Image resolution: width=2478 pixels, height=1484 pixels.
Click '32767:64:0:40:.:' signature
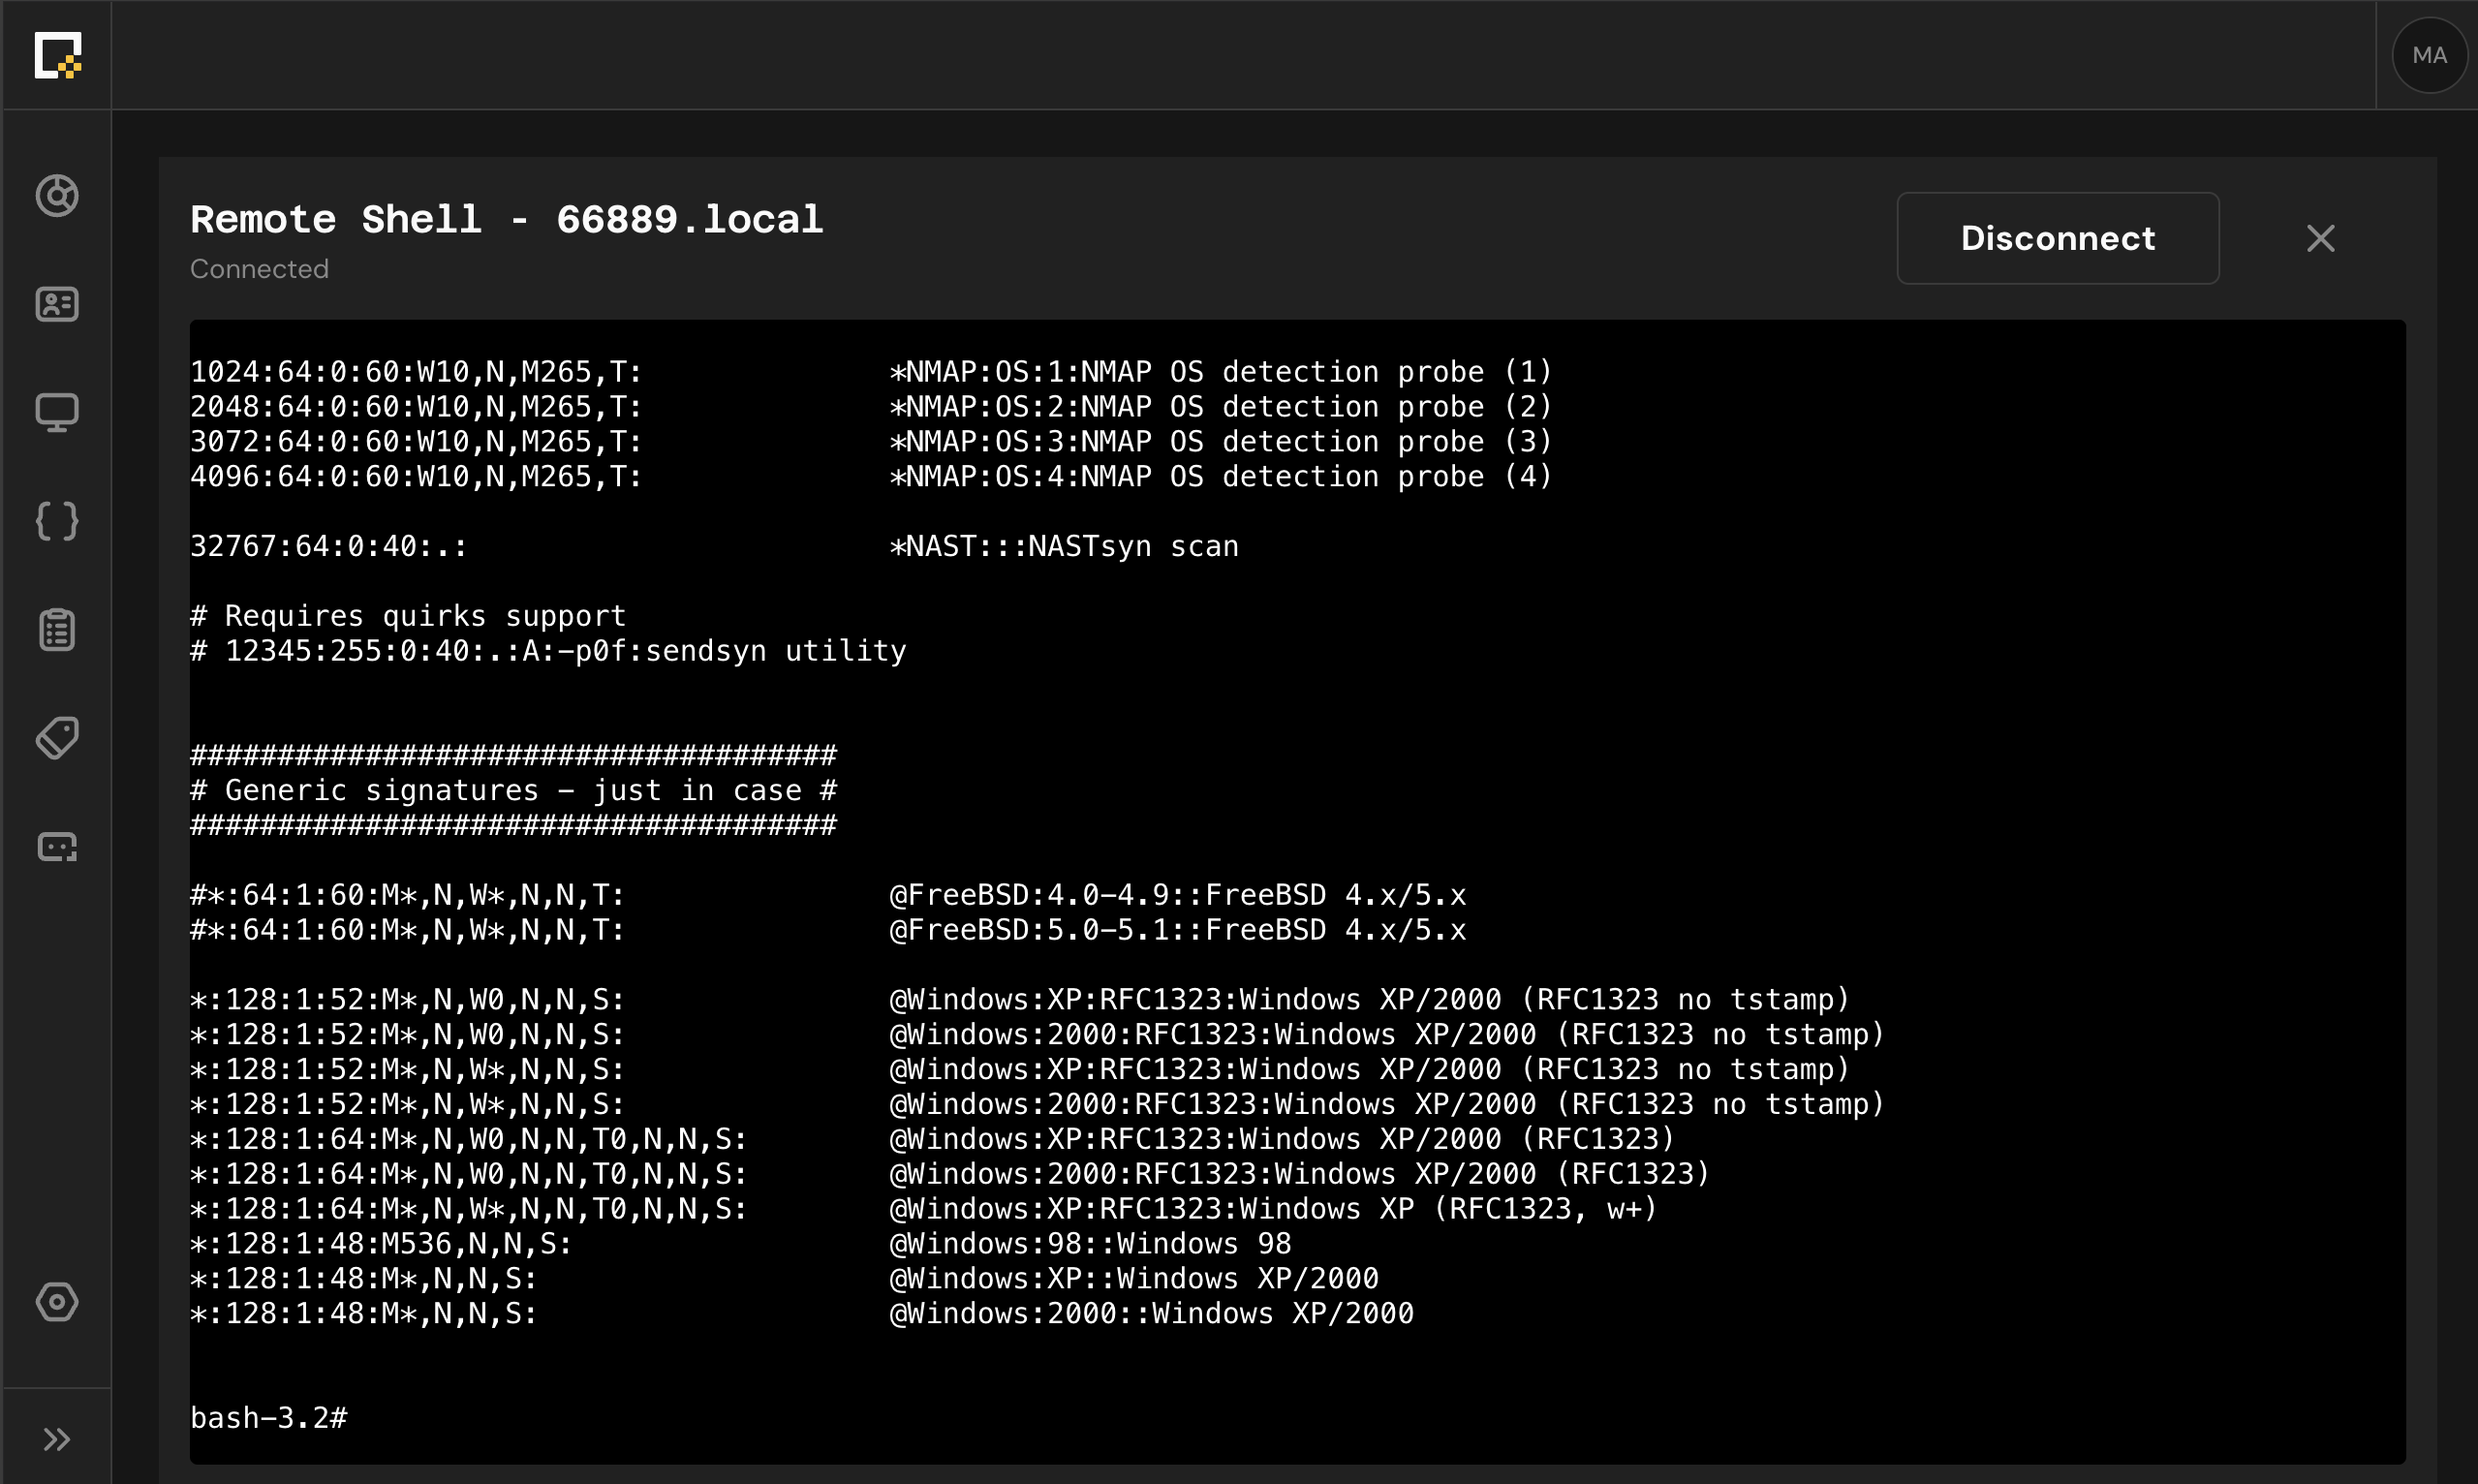tap(329, 547)
